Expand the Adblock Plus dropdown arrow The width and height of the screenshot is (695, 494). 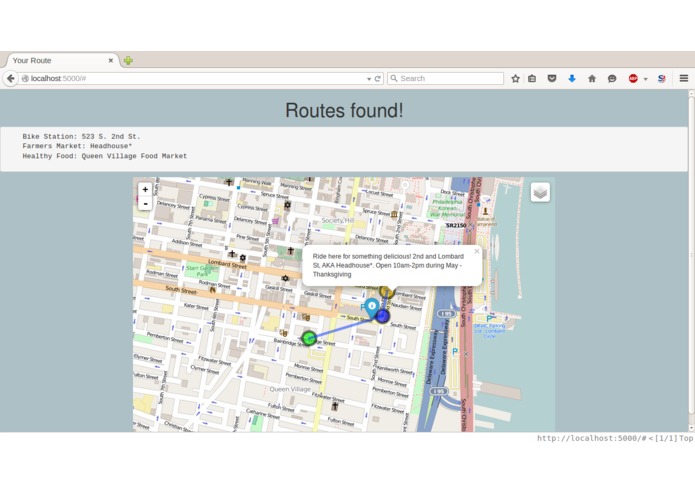click(645, 79)
